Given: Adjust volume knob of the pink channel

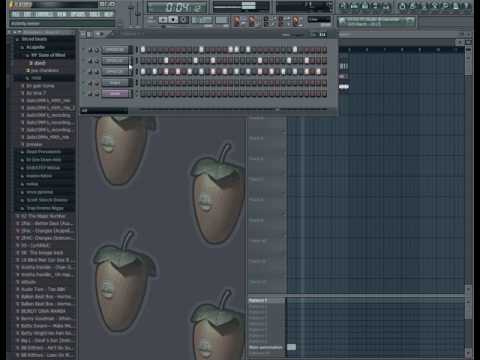Looking at the screenshot, I should [x=97, y=94].
